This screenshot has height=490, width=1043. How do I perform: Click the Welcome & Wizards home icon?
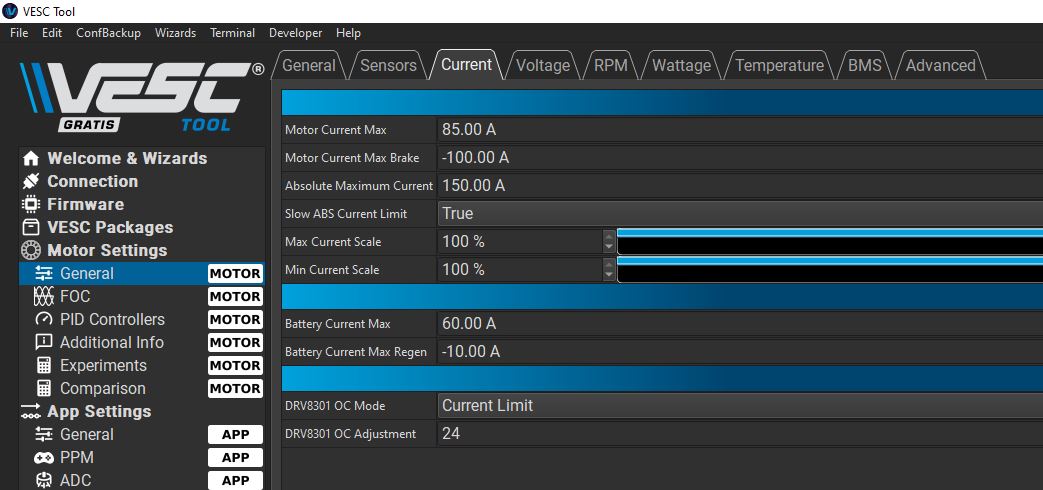(30, 159)
